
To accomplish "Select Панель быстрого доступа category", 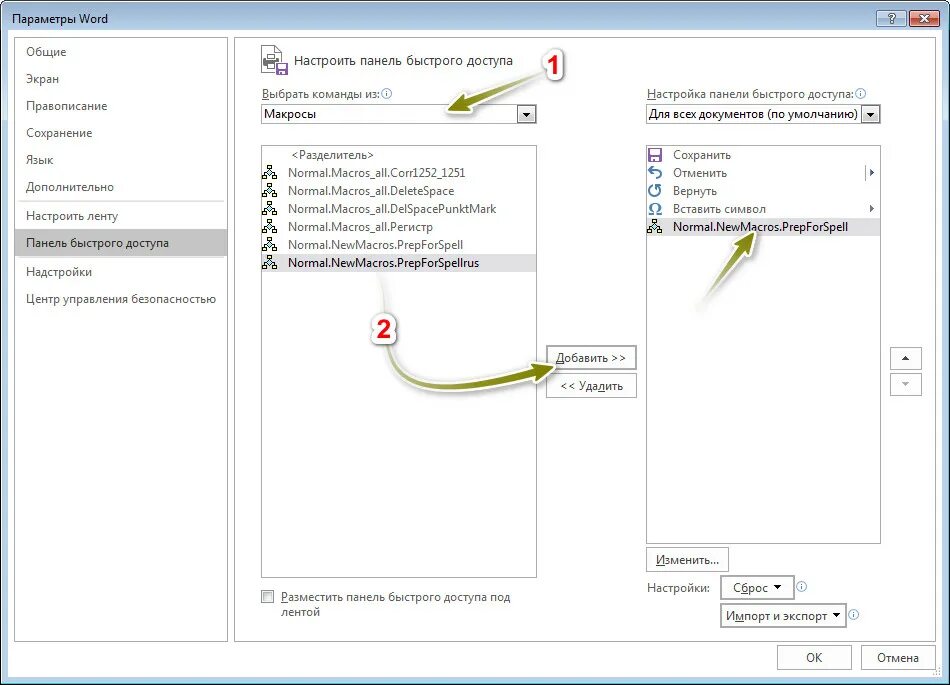I will (121, 243).
